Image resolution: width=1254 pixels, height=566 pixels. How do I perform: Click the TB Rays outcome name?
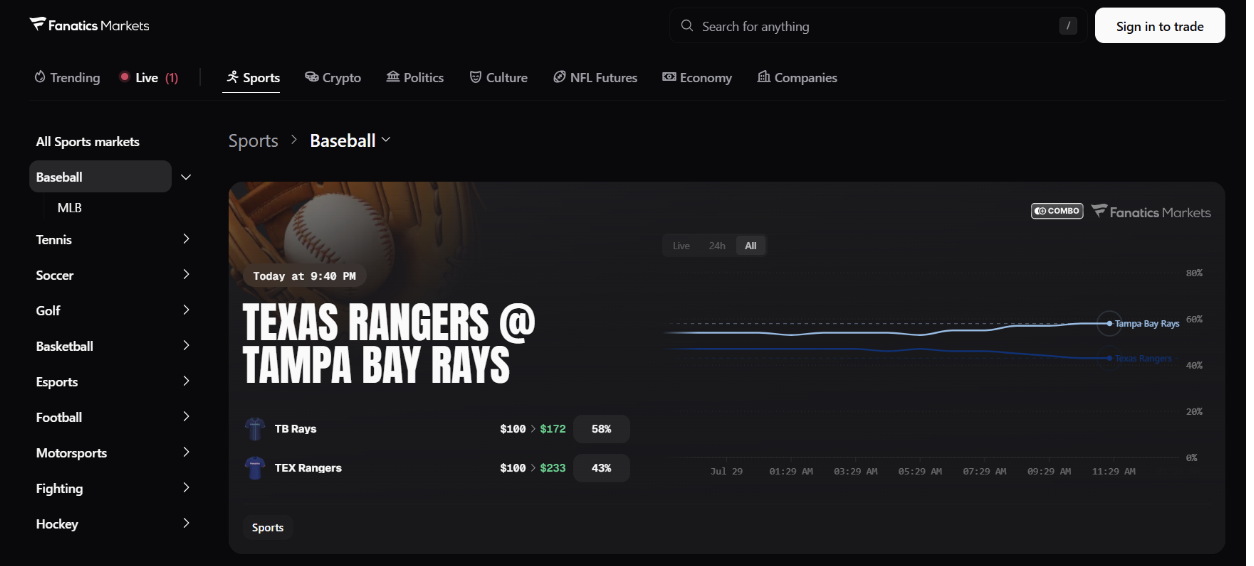[x=295, y=429]
